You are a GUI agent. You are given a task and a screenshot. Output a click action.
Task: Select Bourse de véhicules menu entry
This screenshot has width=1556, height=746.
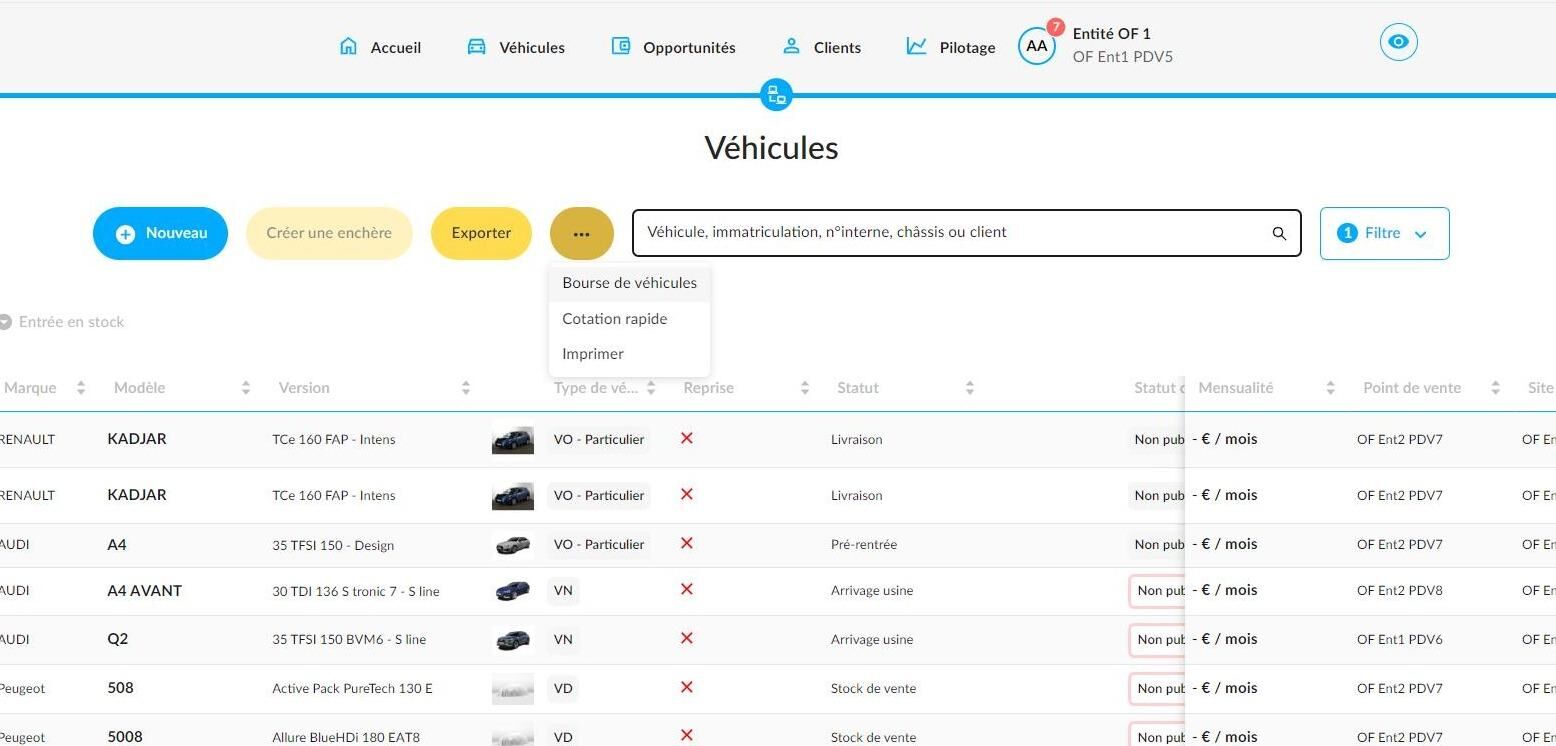click(x=629, y=283)
